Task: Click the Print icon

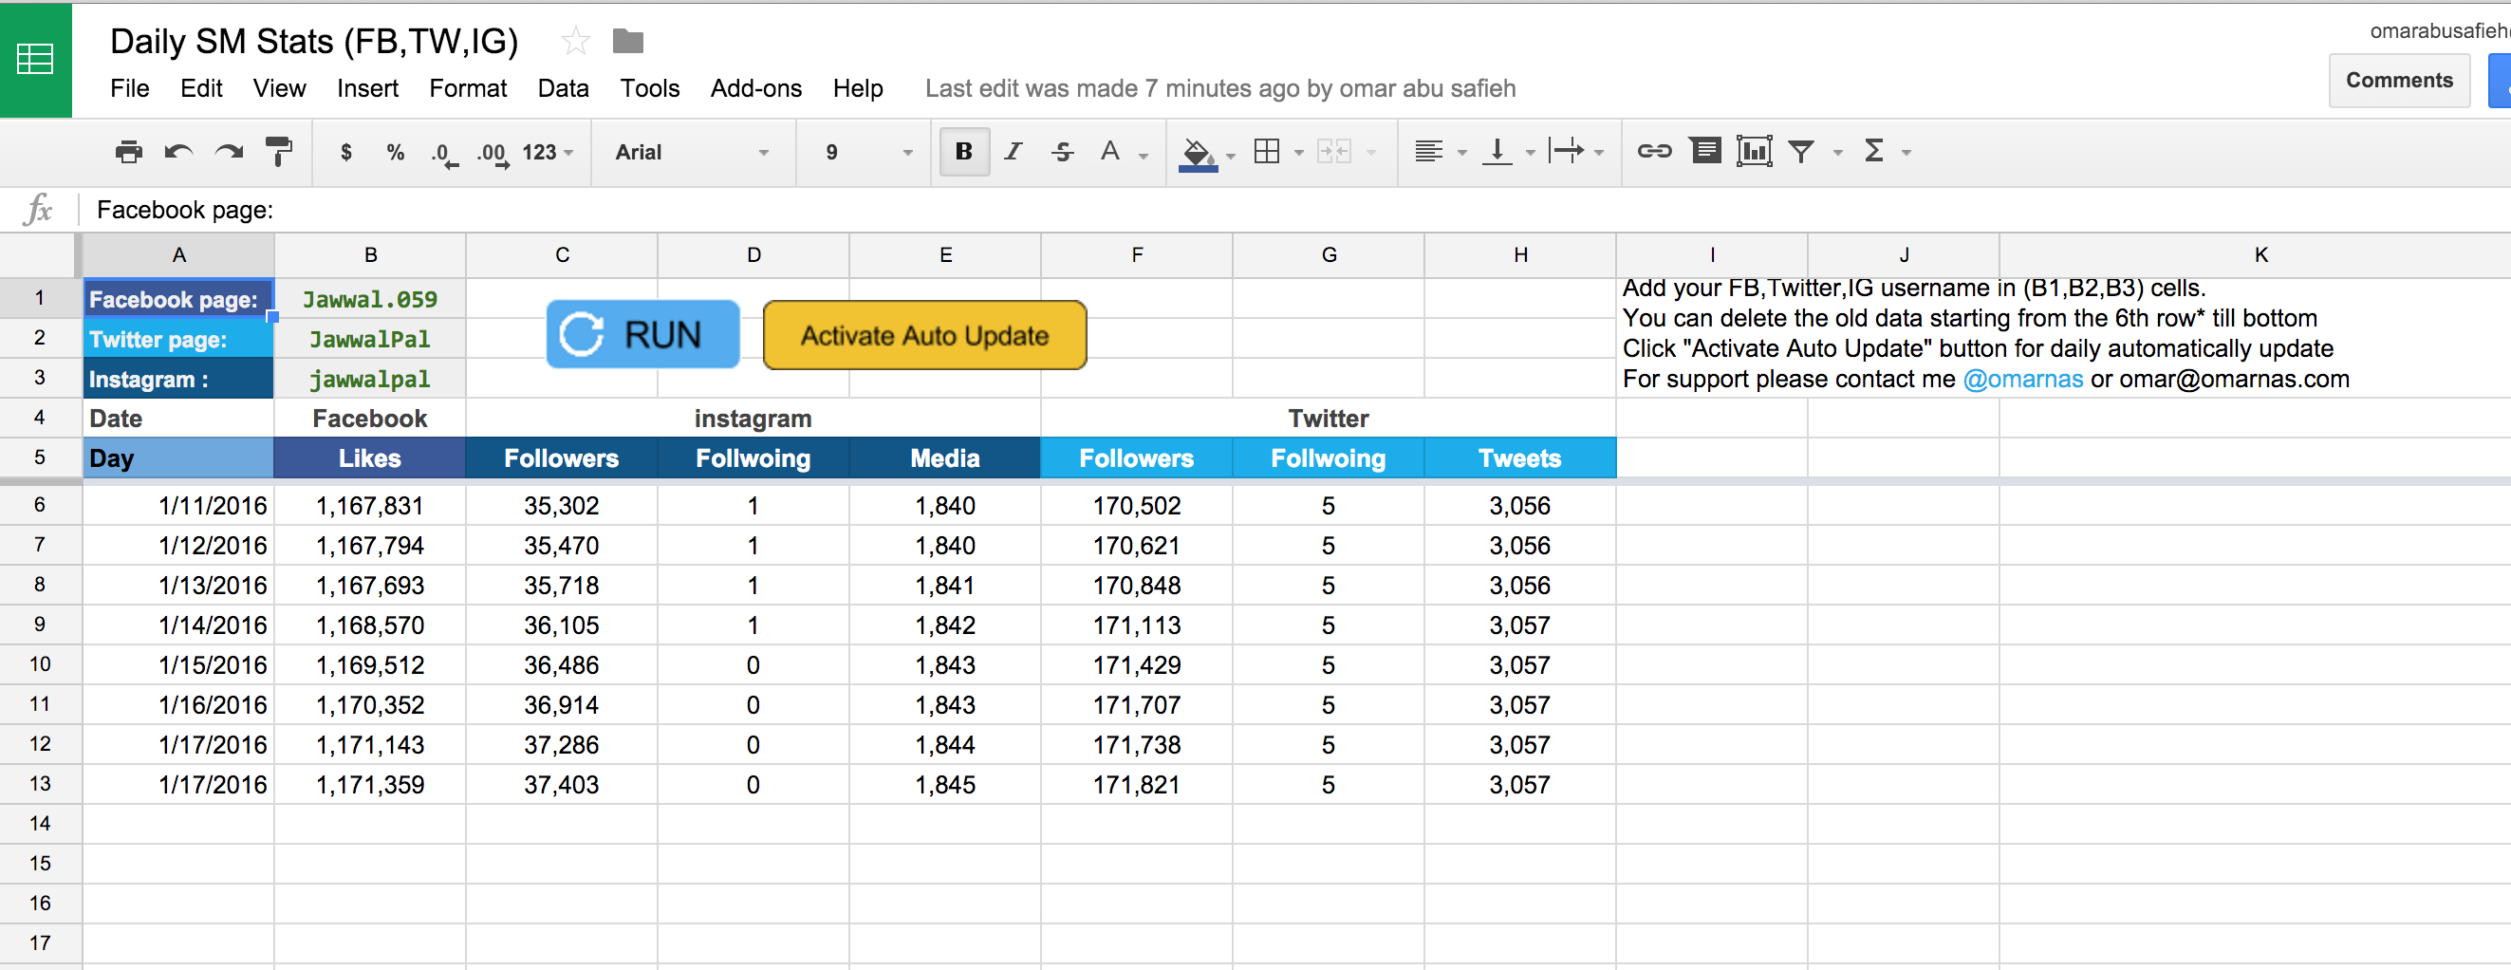Action: 128,152
